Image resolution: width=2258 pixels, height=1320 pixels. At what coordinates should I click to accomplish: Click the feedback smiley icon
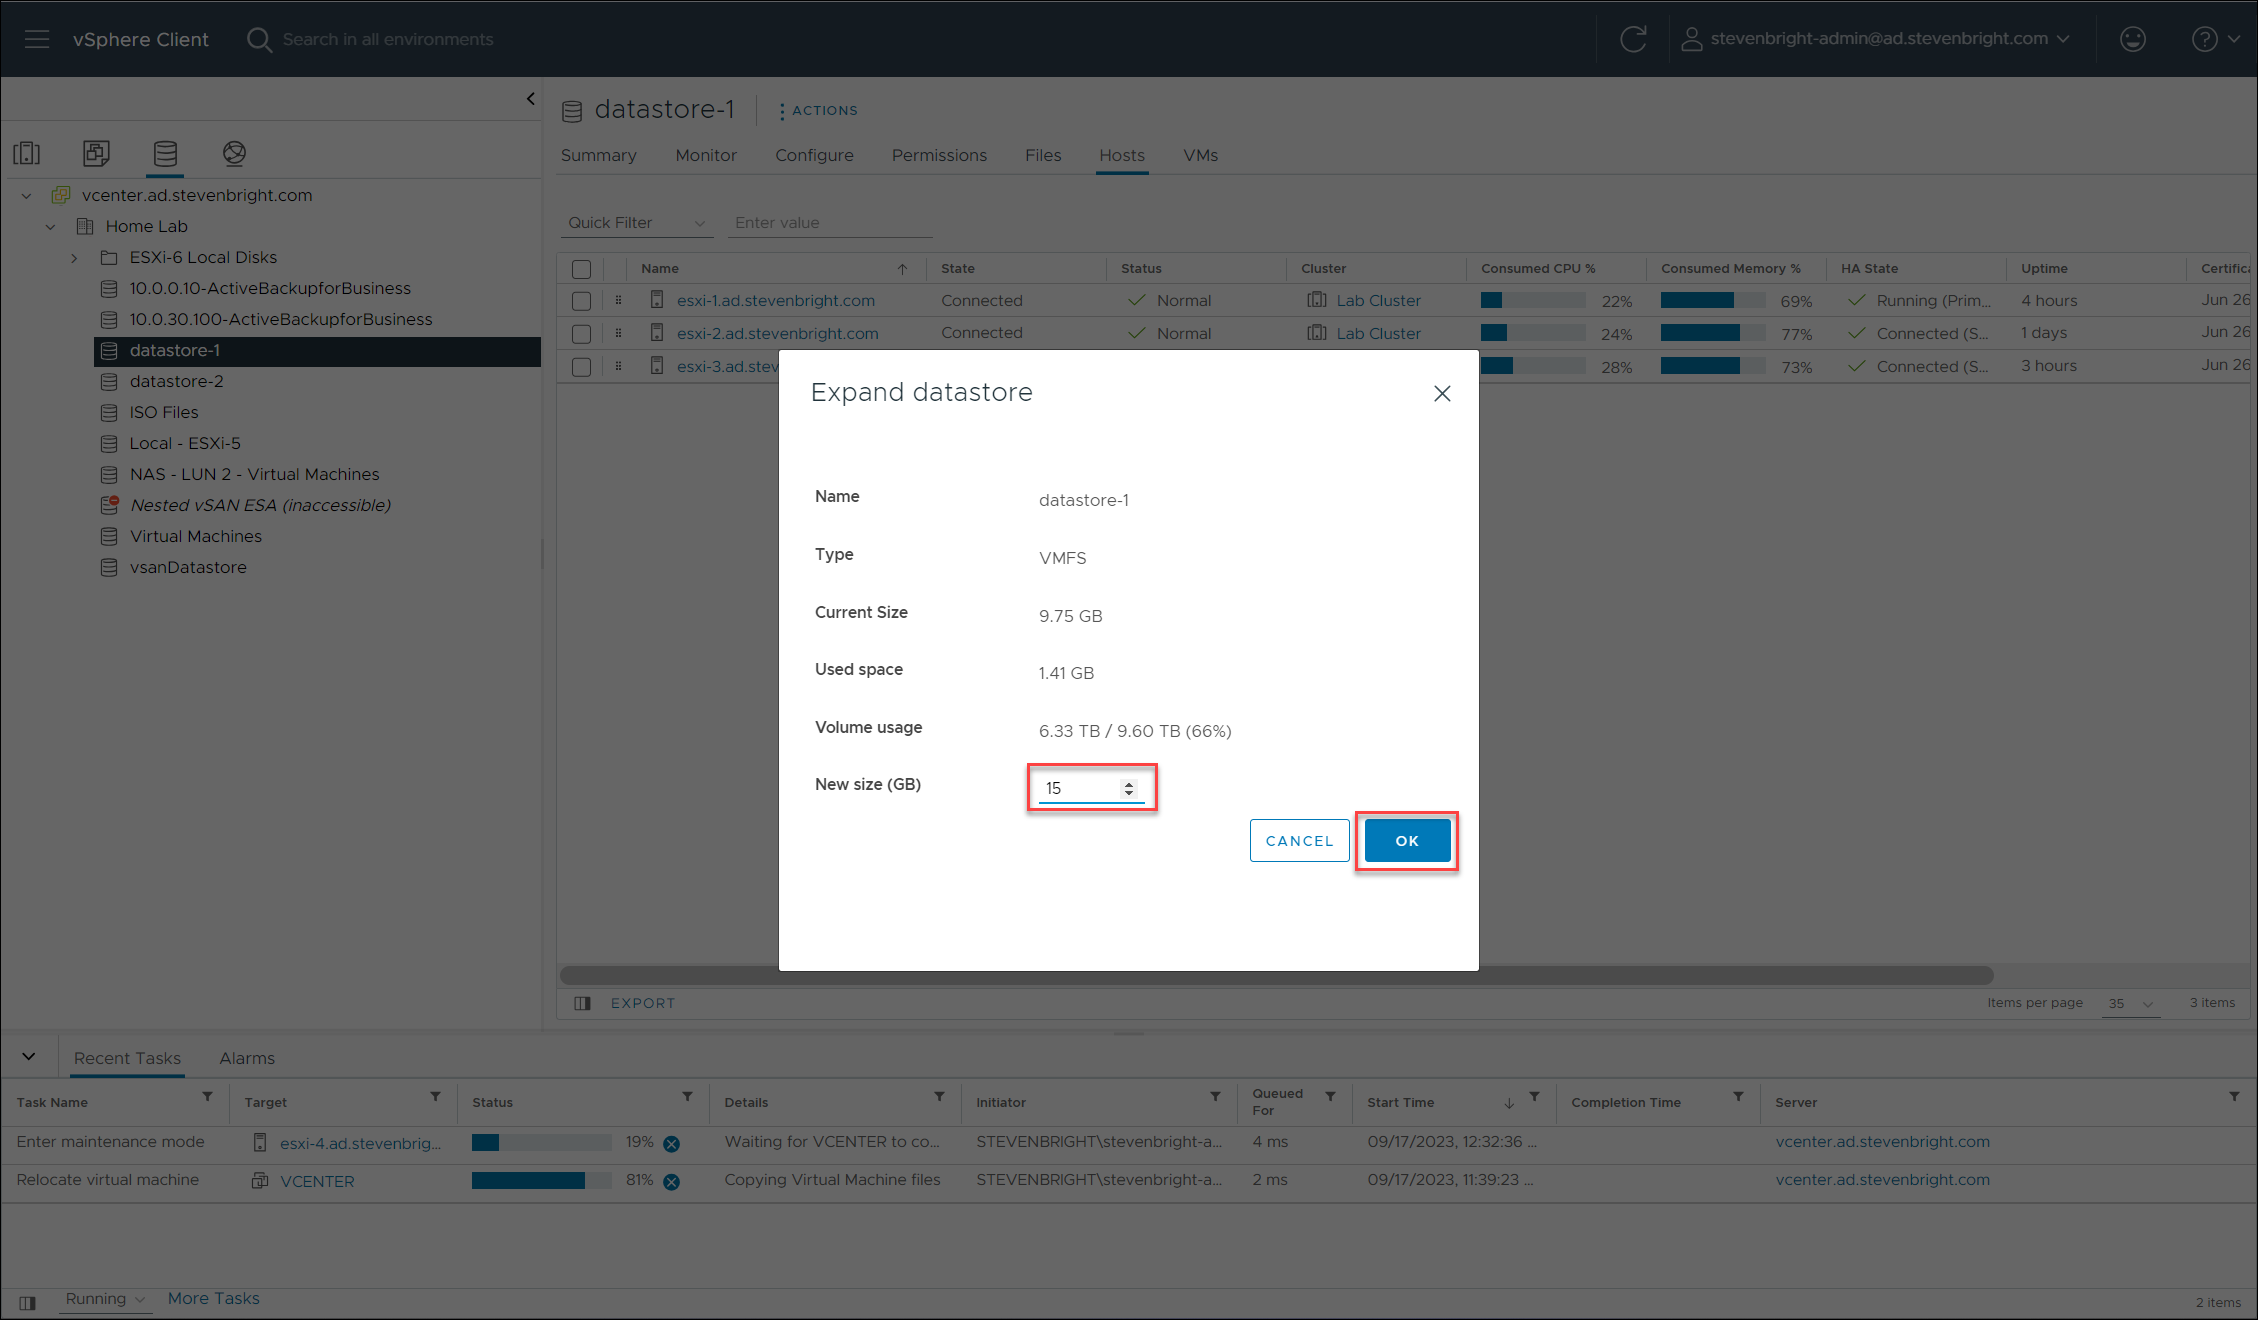(x=2132, y=39)
